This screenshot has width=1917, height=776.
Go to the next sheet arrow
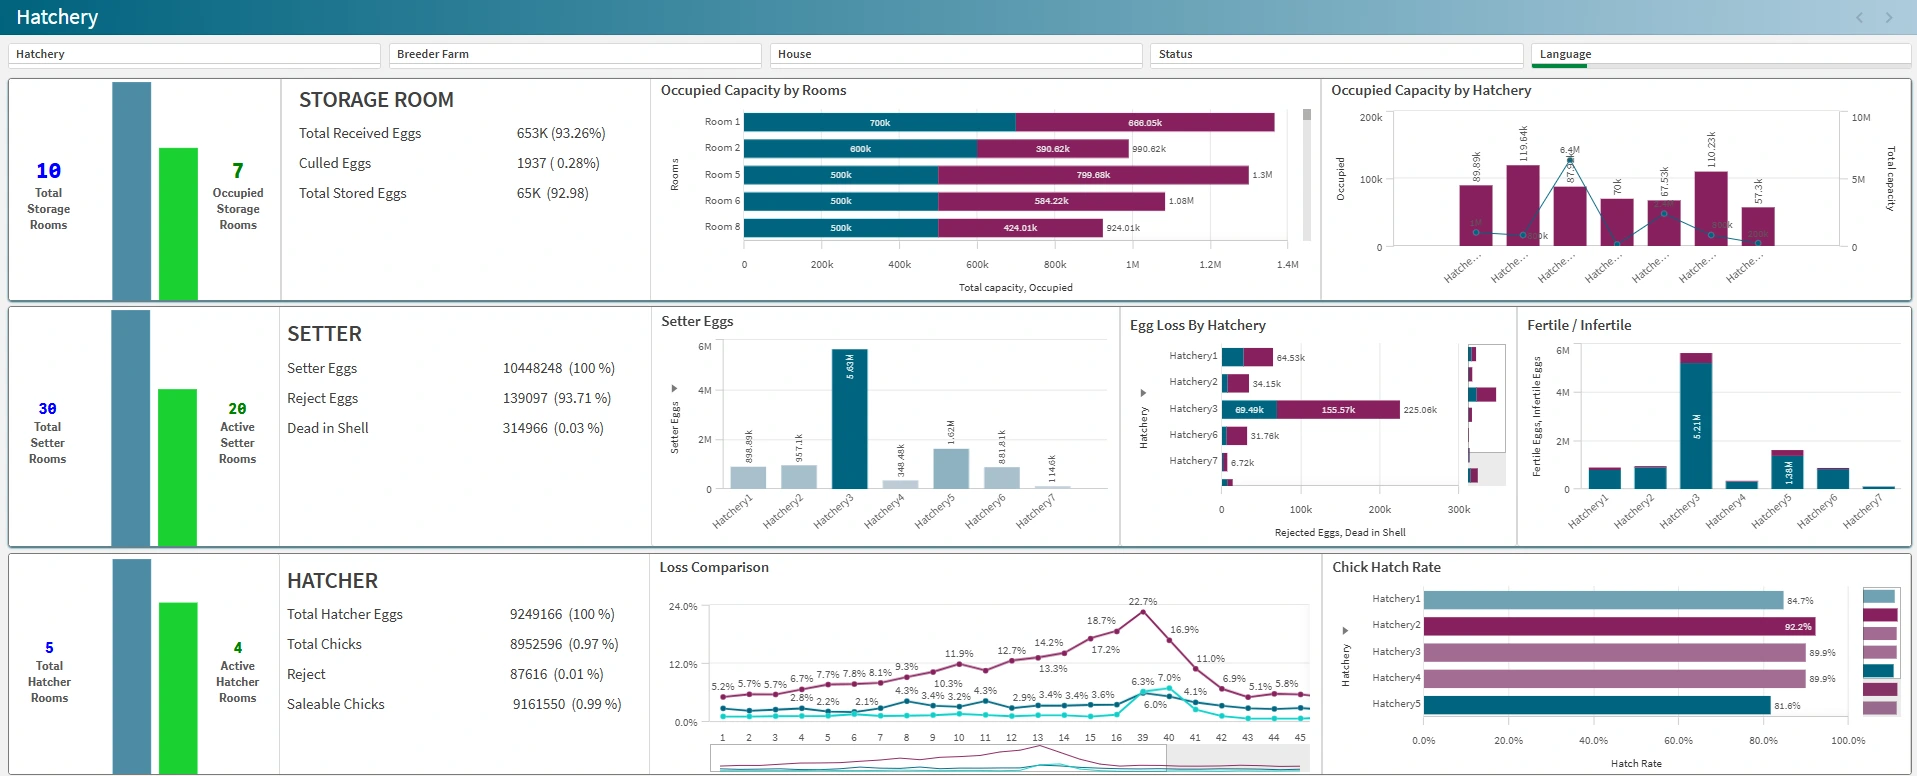coord(1888,17)
